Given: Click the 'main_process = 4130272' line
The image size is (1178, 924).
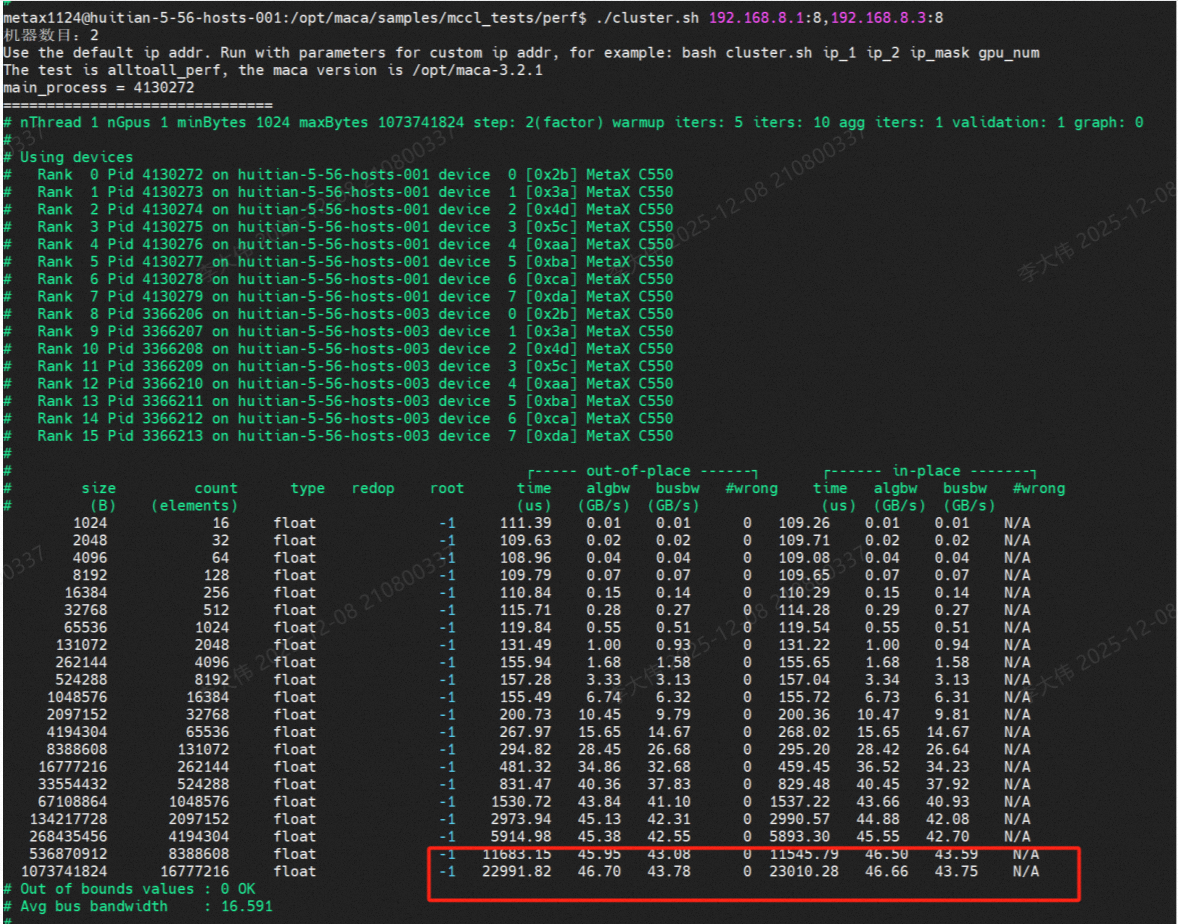Looking at the screenshot, I should [98, 87].
